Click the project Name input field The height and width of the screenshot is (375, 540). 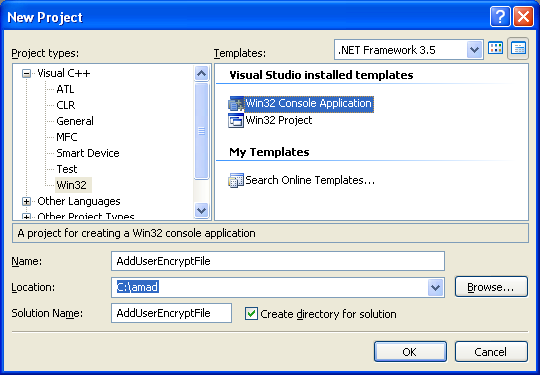tap(278, 261)
